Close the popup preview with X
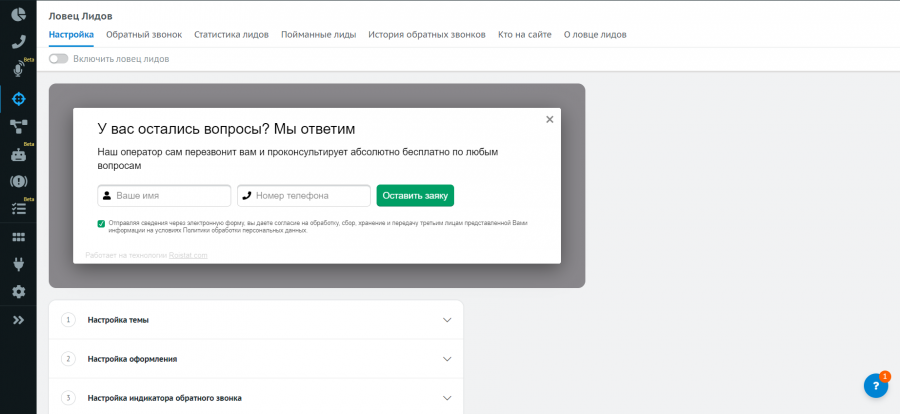Image resolution: width=900 pixels, height=414 pixels. tap(549, 119)
